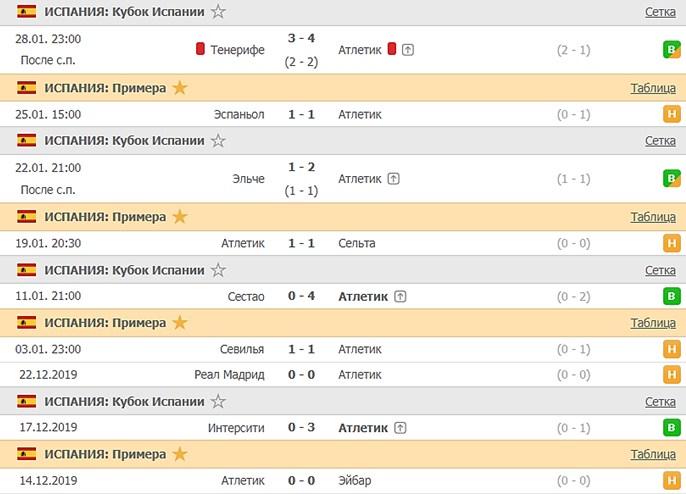Image resolution: width=686 pixels, height=494 pixels.
Task: Toggle the Кубок Испании star above Эльче match
Action: point(218,141)
